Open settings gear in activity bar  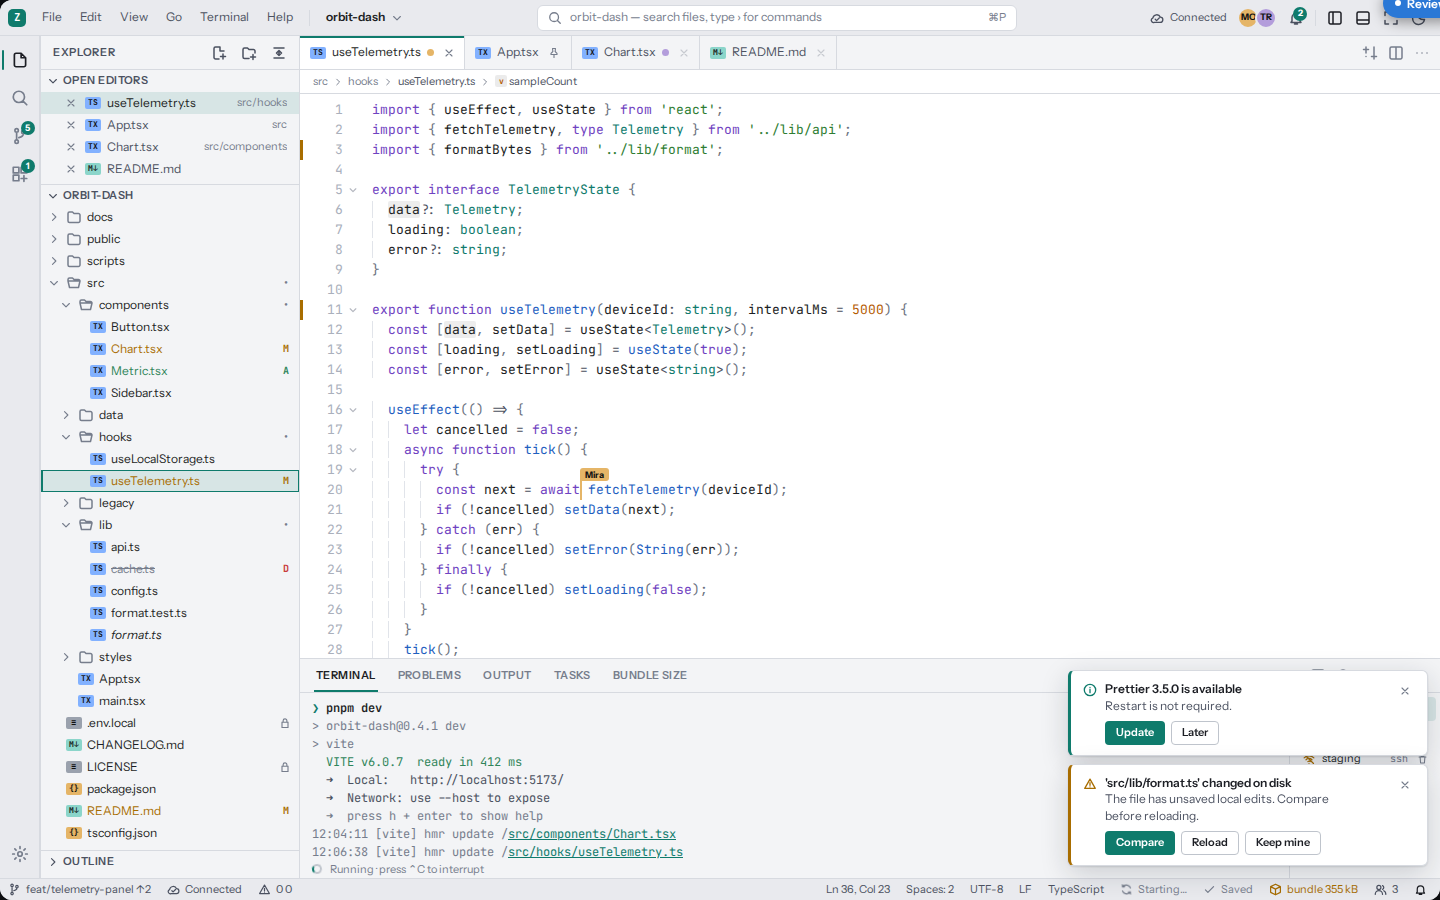[19, 854]
